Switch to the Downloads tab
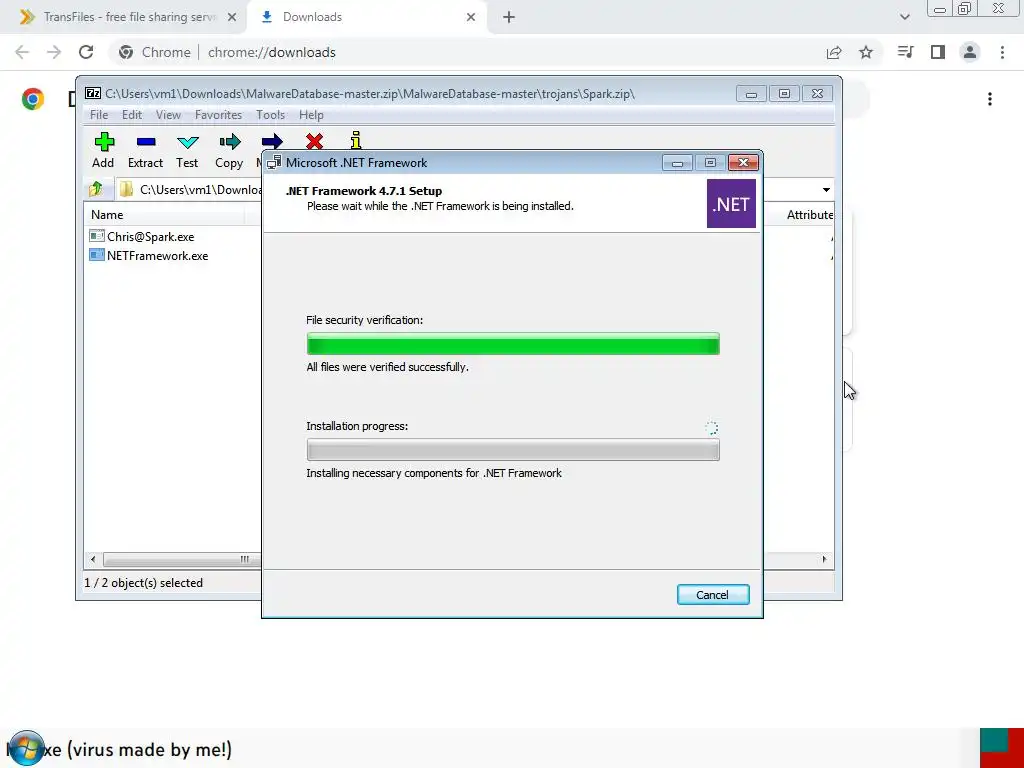 coord(366,18)
